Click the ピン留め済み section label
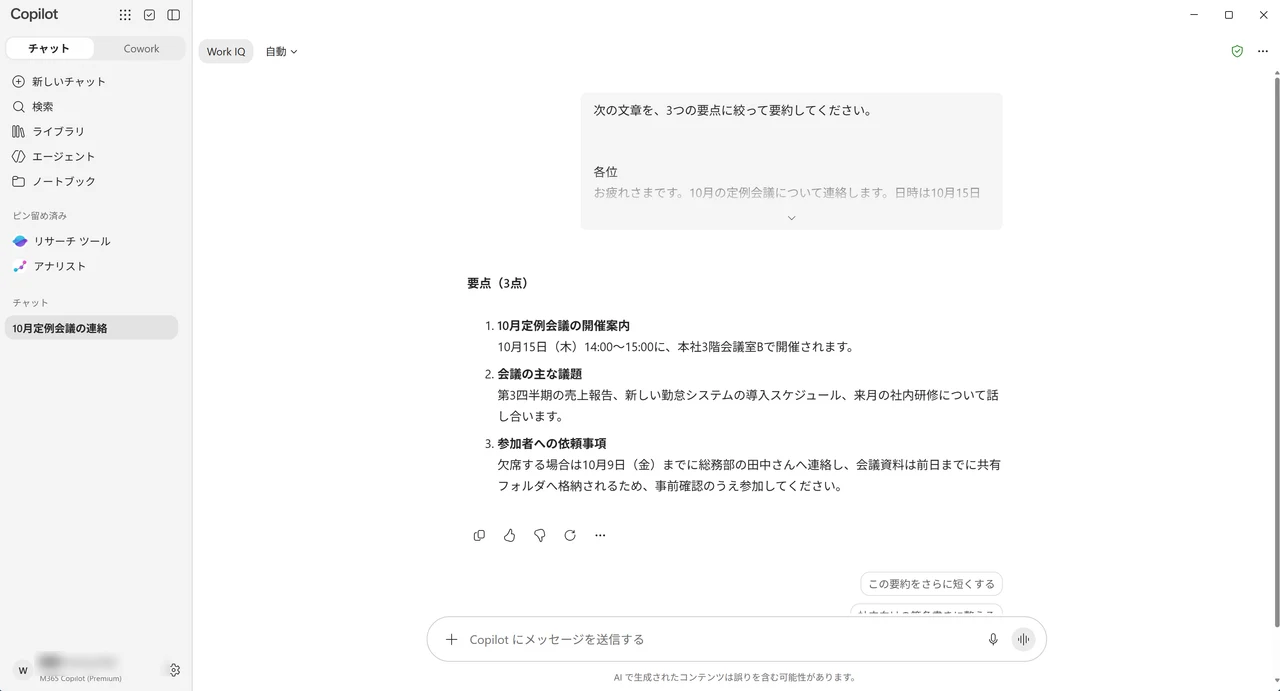The height and width of the screenshot is (691, 1280). (40, 215)
